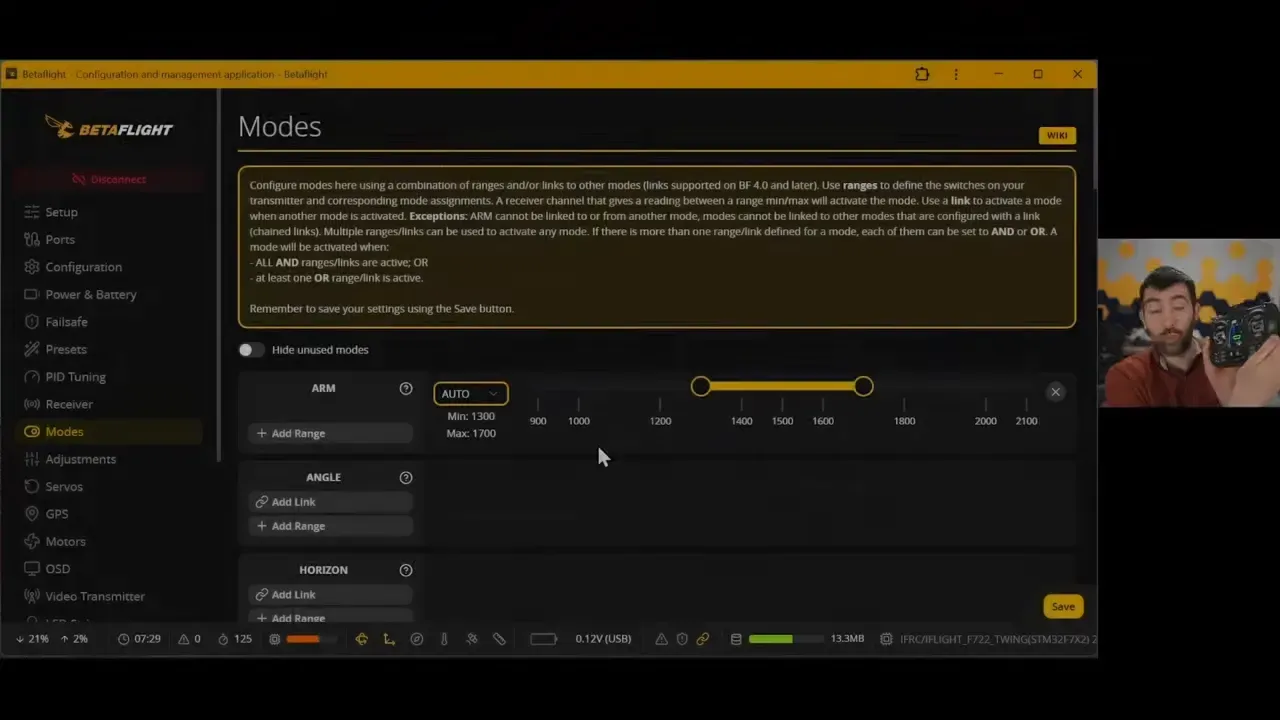Image resolution: width=1280 pixels, height=720 pixels.
Task: Click the webcam video thumbnail
Action: tap(1189, 323)
